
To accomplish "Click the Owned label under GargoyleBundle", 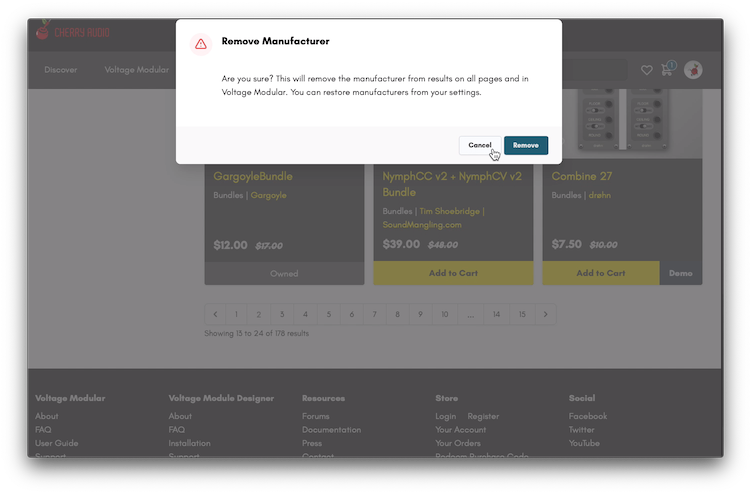I will click(x=284, y=274).
